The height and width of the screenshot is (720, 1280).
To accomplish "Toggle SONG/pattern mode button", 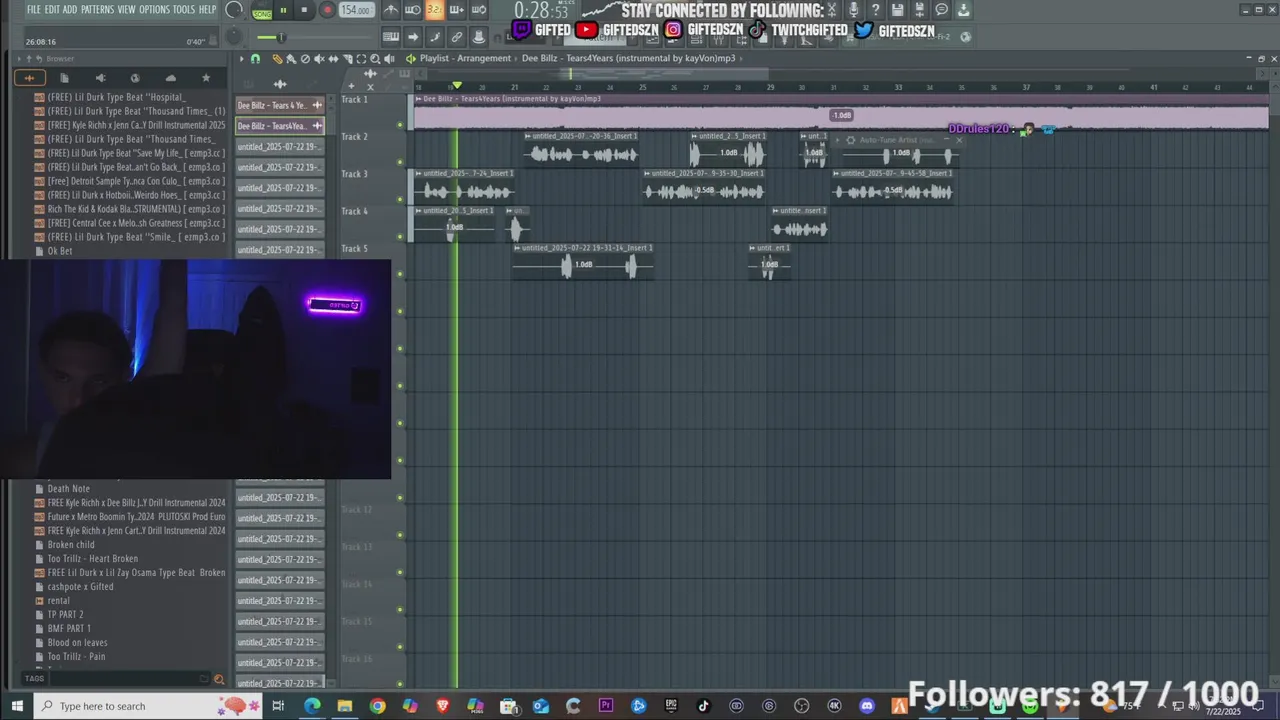I will point(262,11).
